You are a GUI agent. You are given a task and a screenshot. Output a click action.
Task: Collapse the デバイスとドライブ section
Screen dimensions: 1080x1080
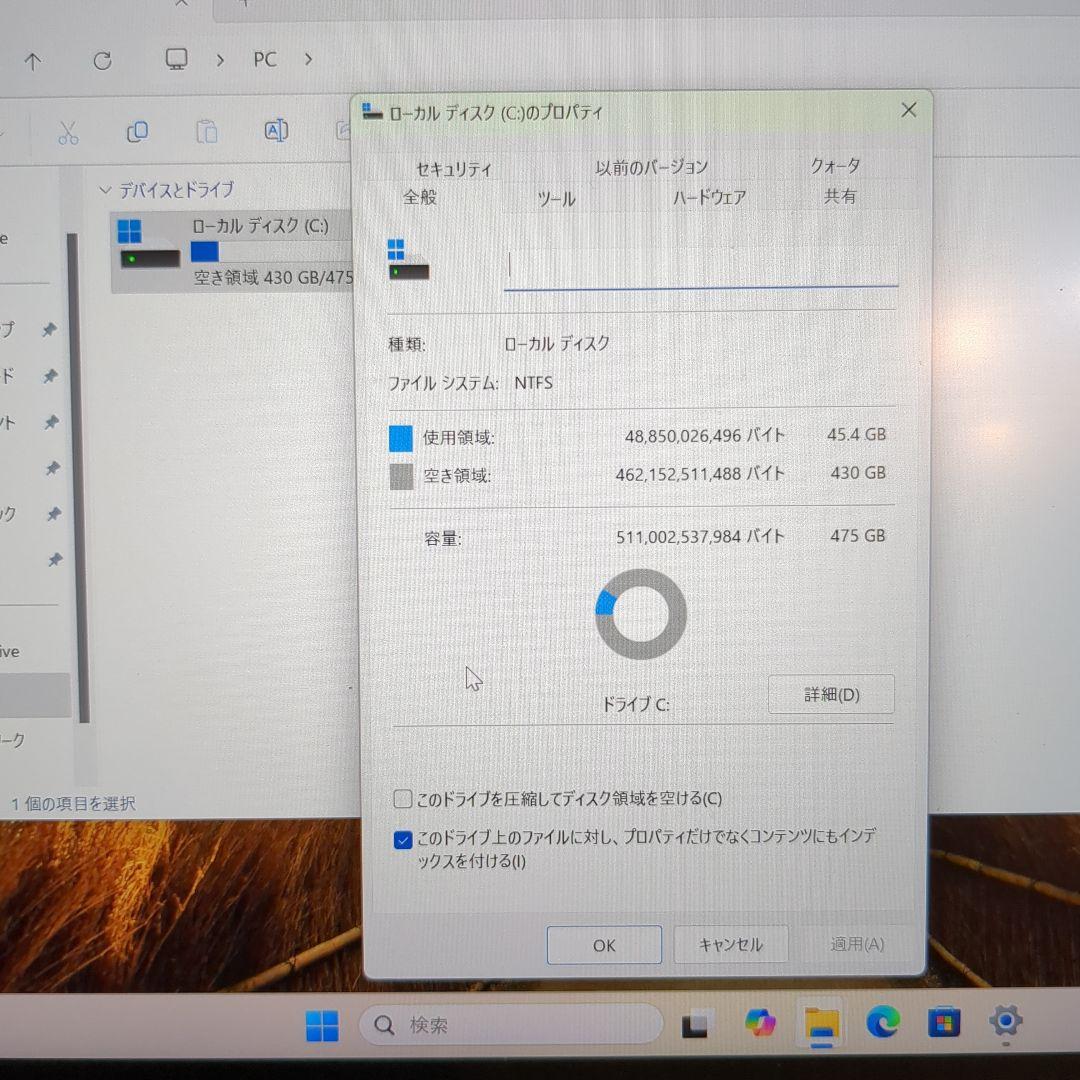[104, 190]
